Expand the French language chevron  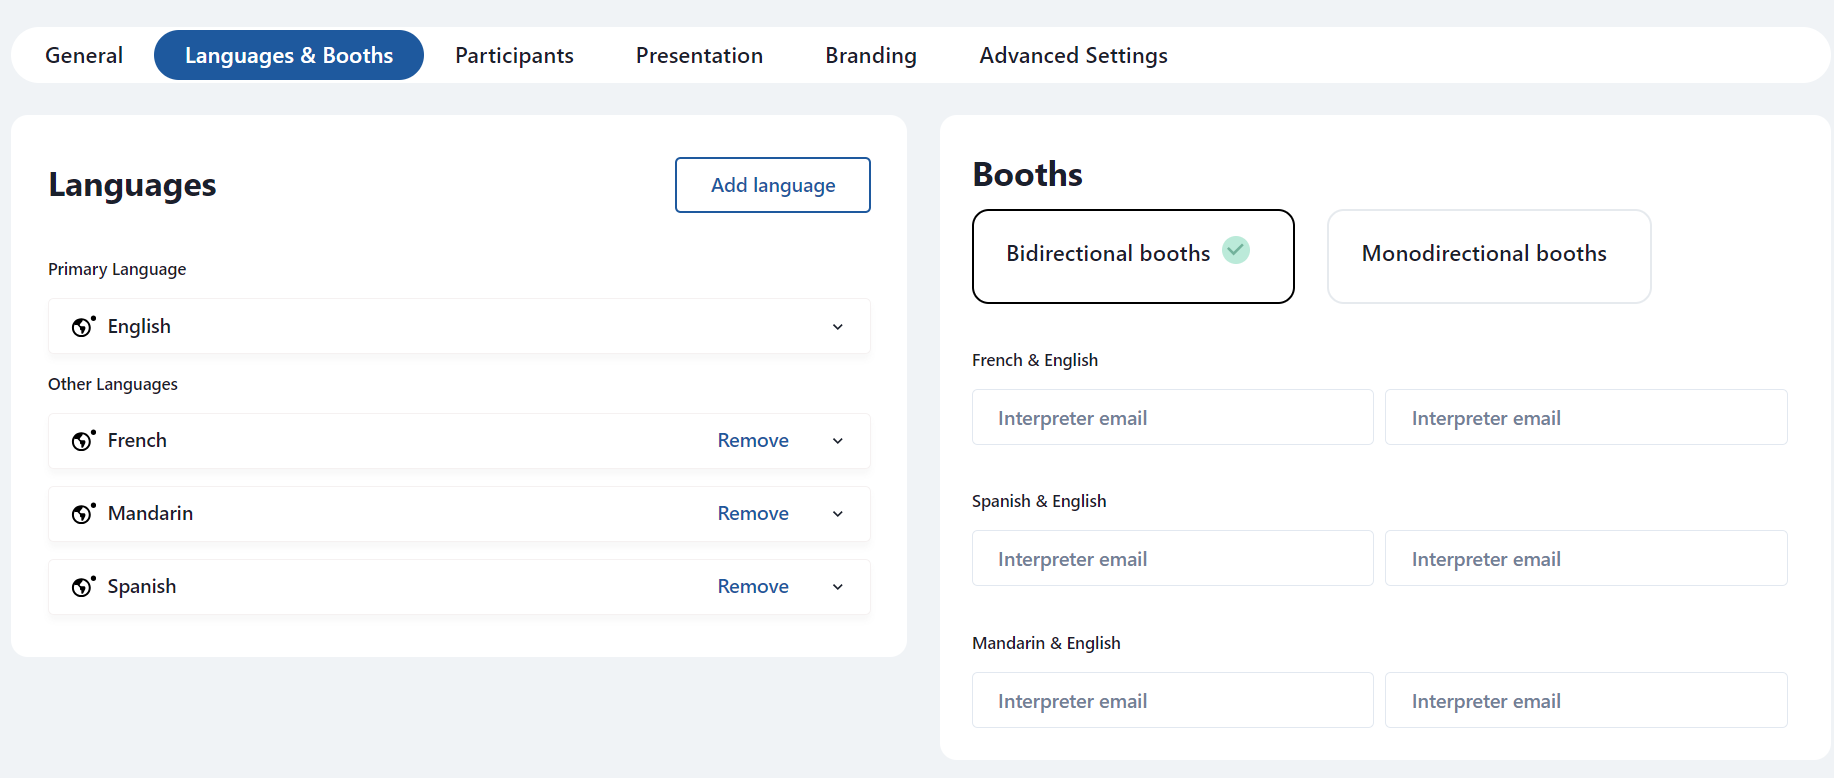coord(838,441)
